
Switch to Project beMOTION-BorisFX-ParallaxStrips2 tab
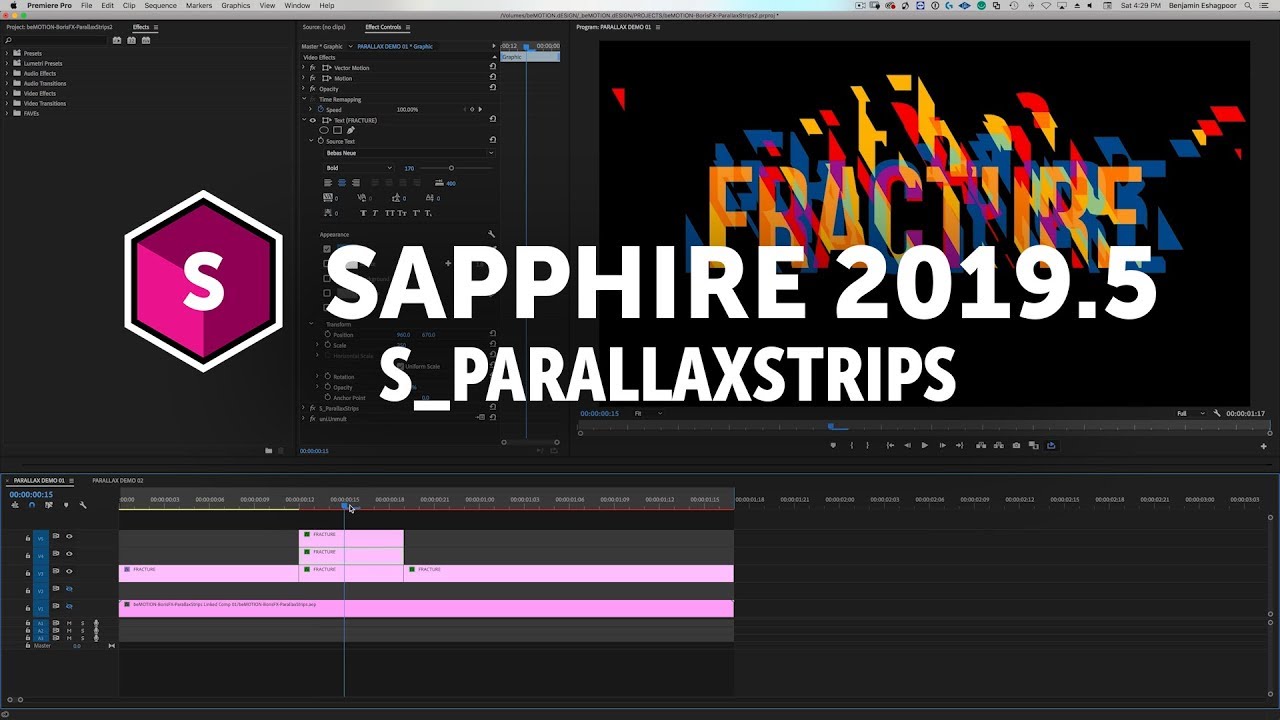tap(59, 27)
